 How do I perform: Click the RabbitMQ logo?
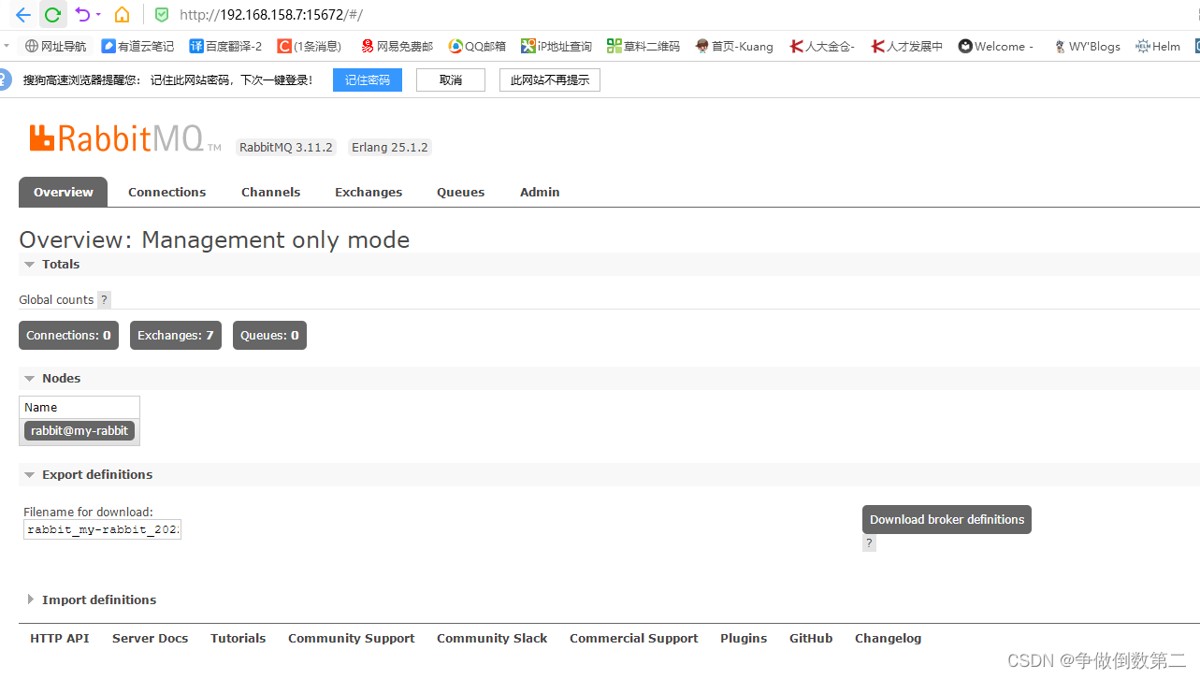[125, 138]
